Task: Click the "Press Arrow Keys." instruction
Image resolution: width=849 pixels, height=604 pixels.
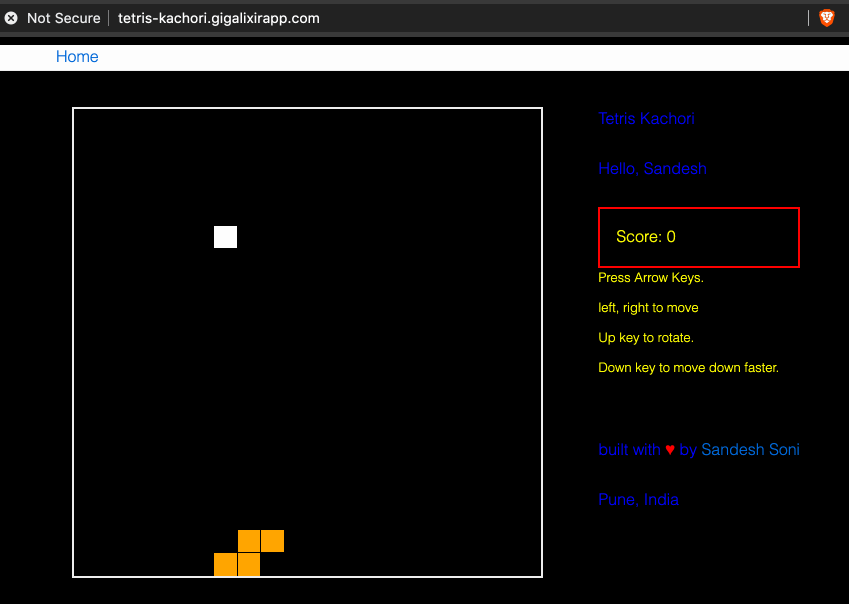Action: [651, 278]
